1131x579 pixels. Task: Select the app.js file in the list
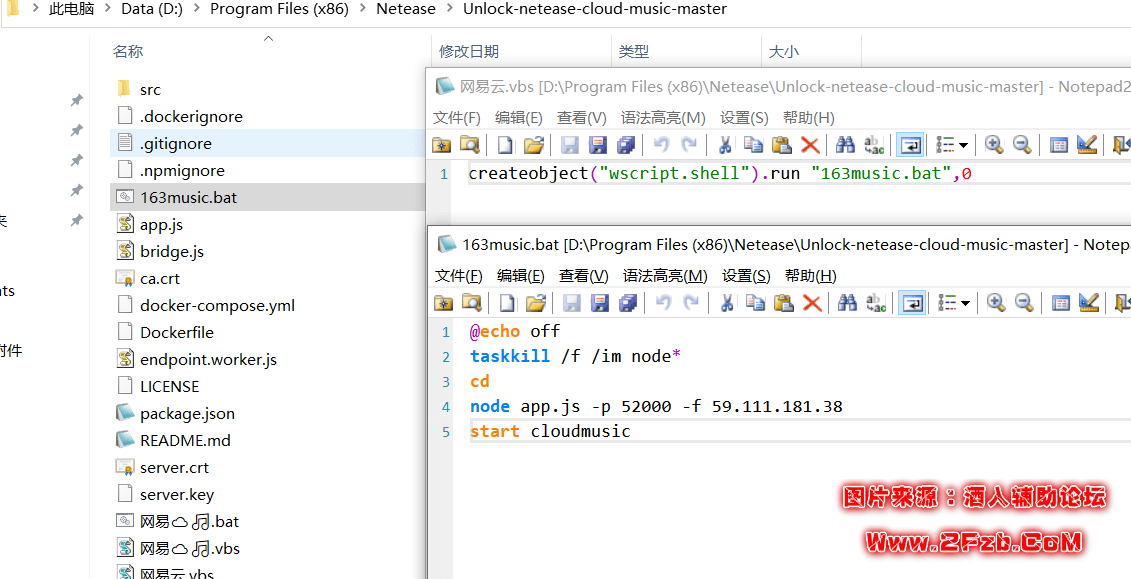click(161, 225)
